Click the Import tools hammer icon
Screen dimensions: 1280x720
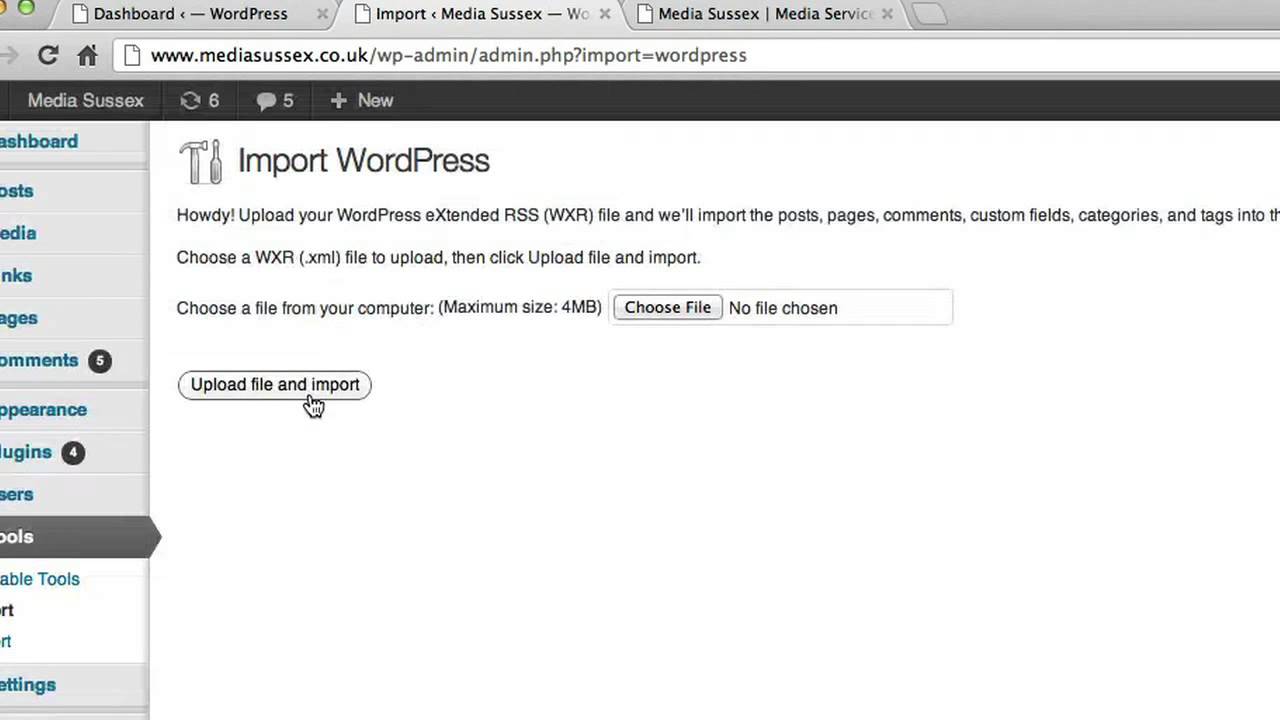click(201, 161)
